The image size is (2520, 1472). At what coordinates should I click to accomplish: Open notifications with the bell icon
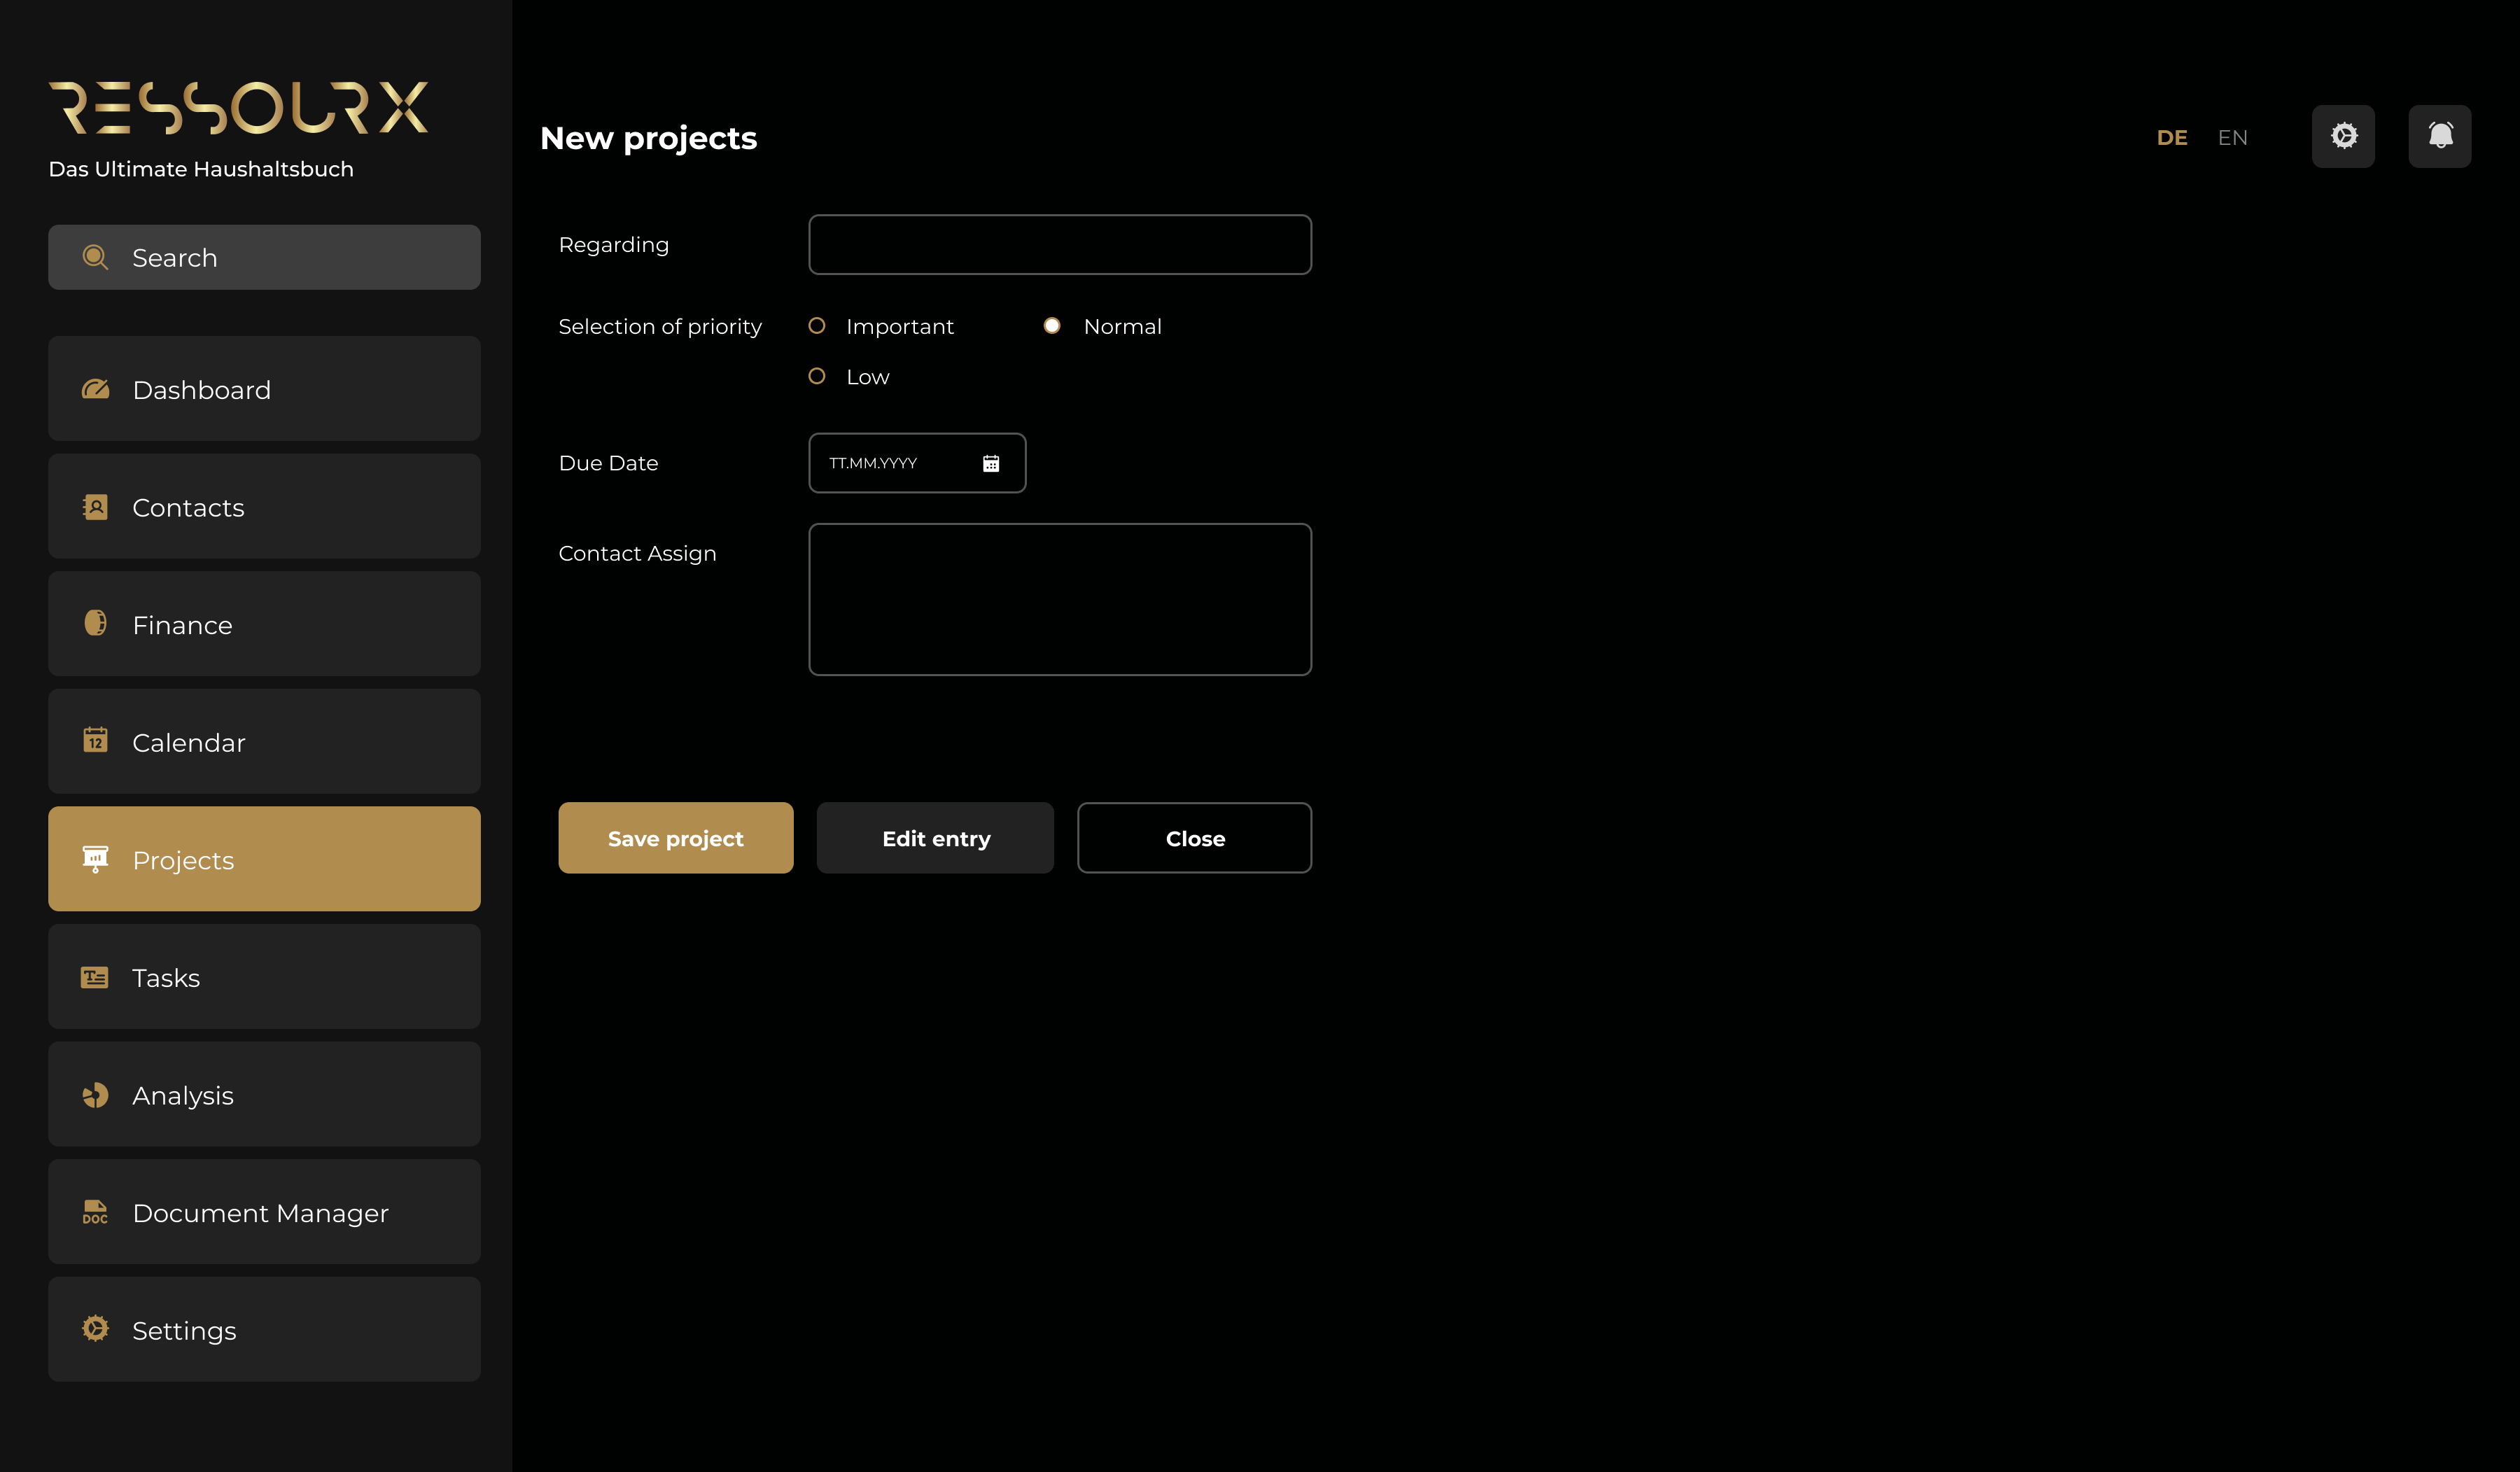(2440, 136)
